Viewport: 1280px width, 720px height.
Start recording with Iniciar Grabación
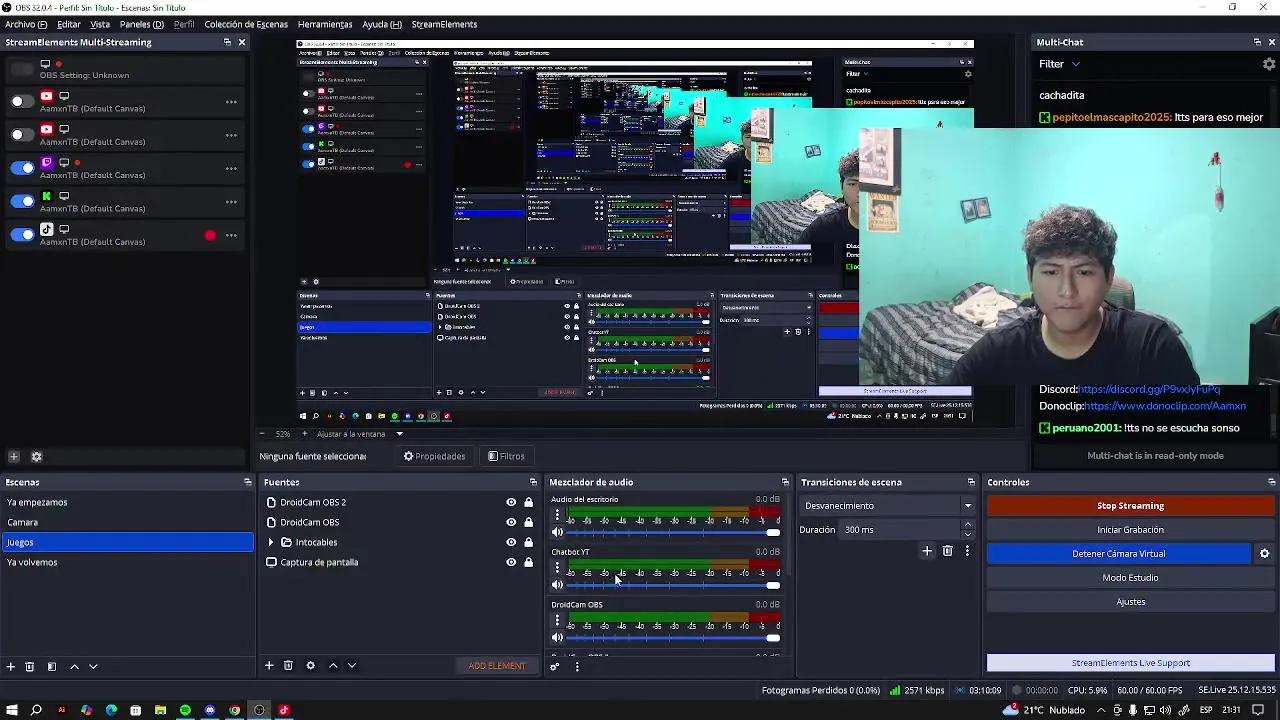click(1130, 530)
